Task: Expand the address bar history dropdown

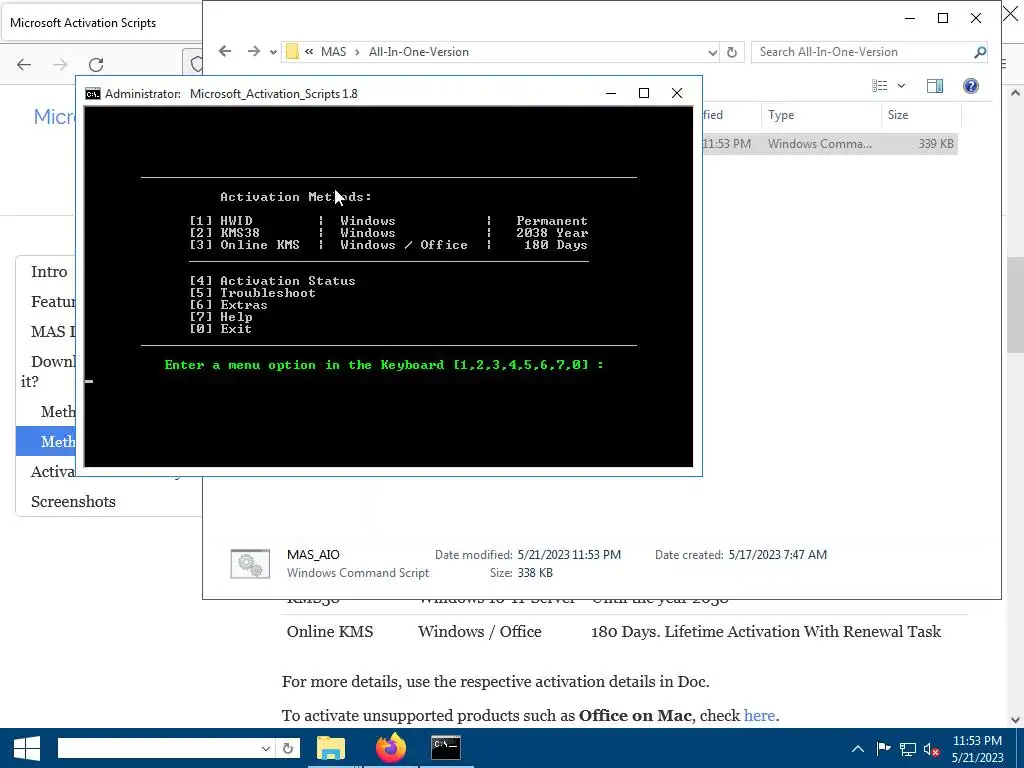Action: [x=712, y=52]
